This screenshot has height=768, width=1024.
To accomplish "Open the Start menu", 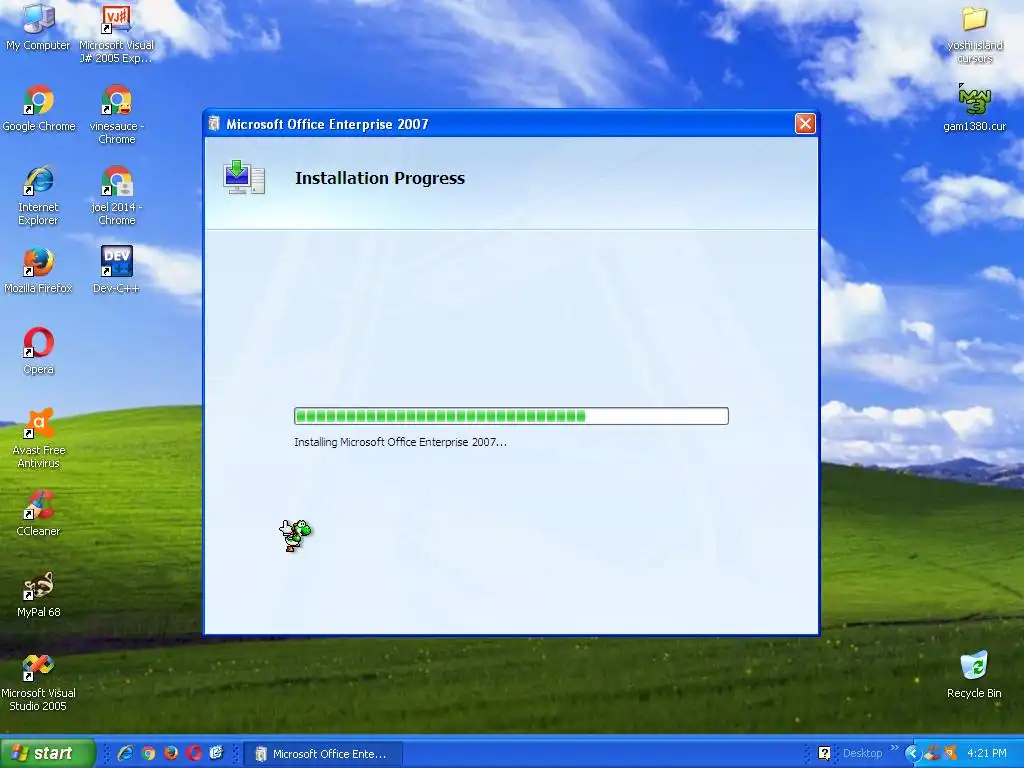I will click(x=48, y=753).
